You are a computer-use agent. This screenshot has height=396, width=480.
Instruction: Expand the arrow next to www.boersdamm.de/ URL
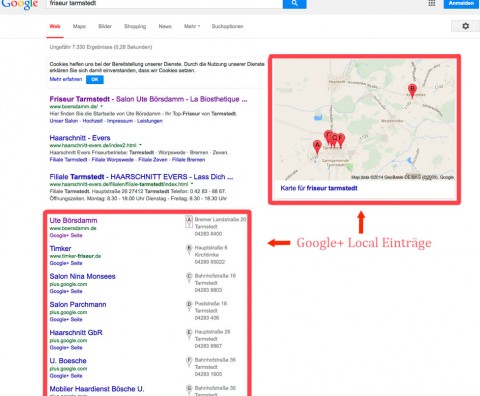pyautogui.click(x=101, y=106)
